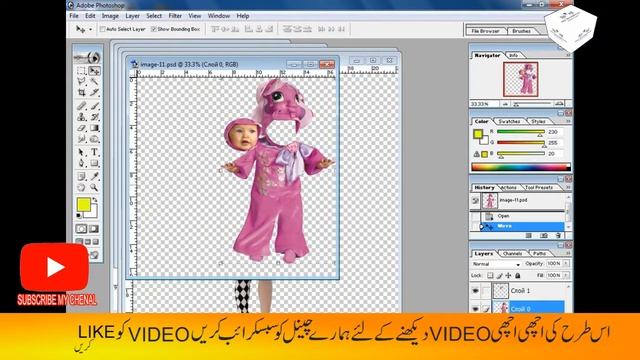Select the Path Selection tool
The image size is (640, 360).
point(82,152)
